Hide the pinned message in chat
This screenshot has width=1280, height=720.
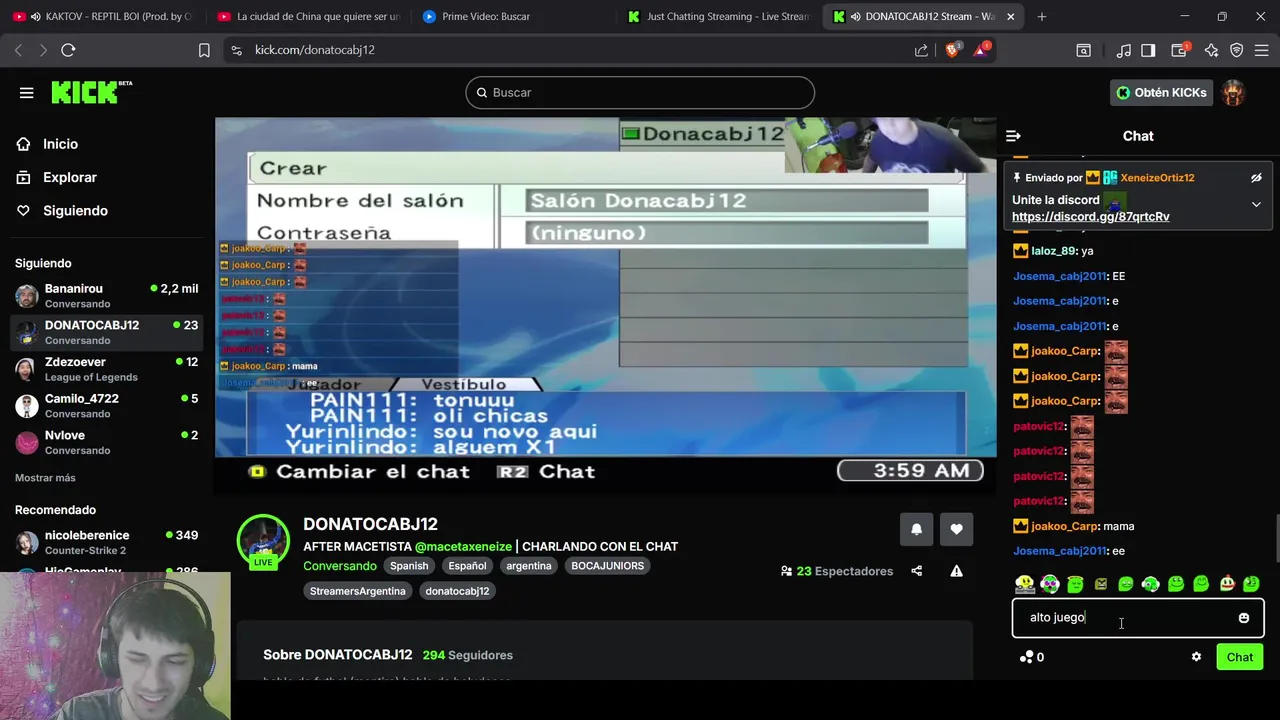pos(1256,178)
